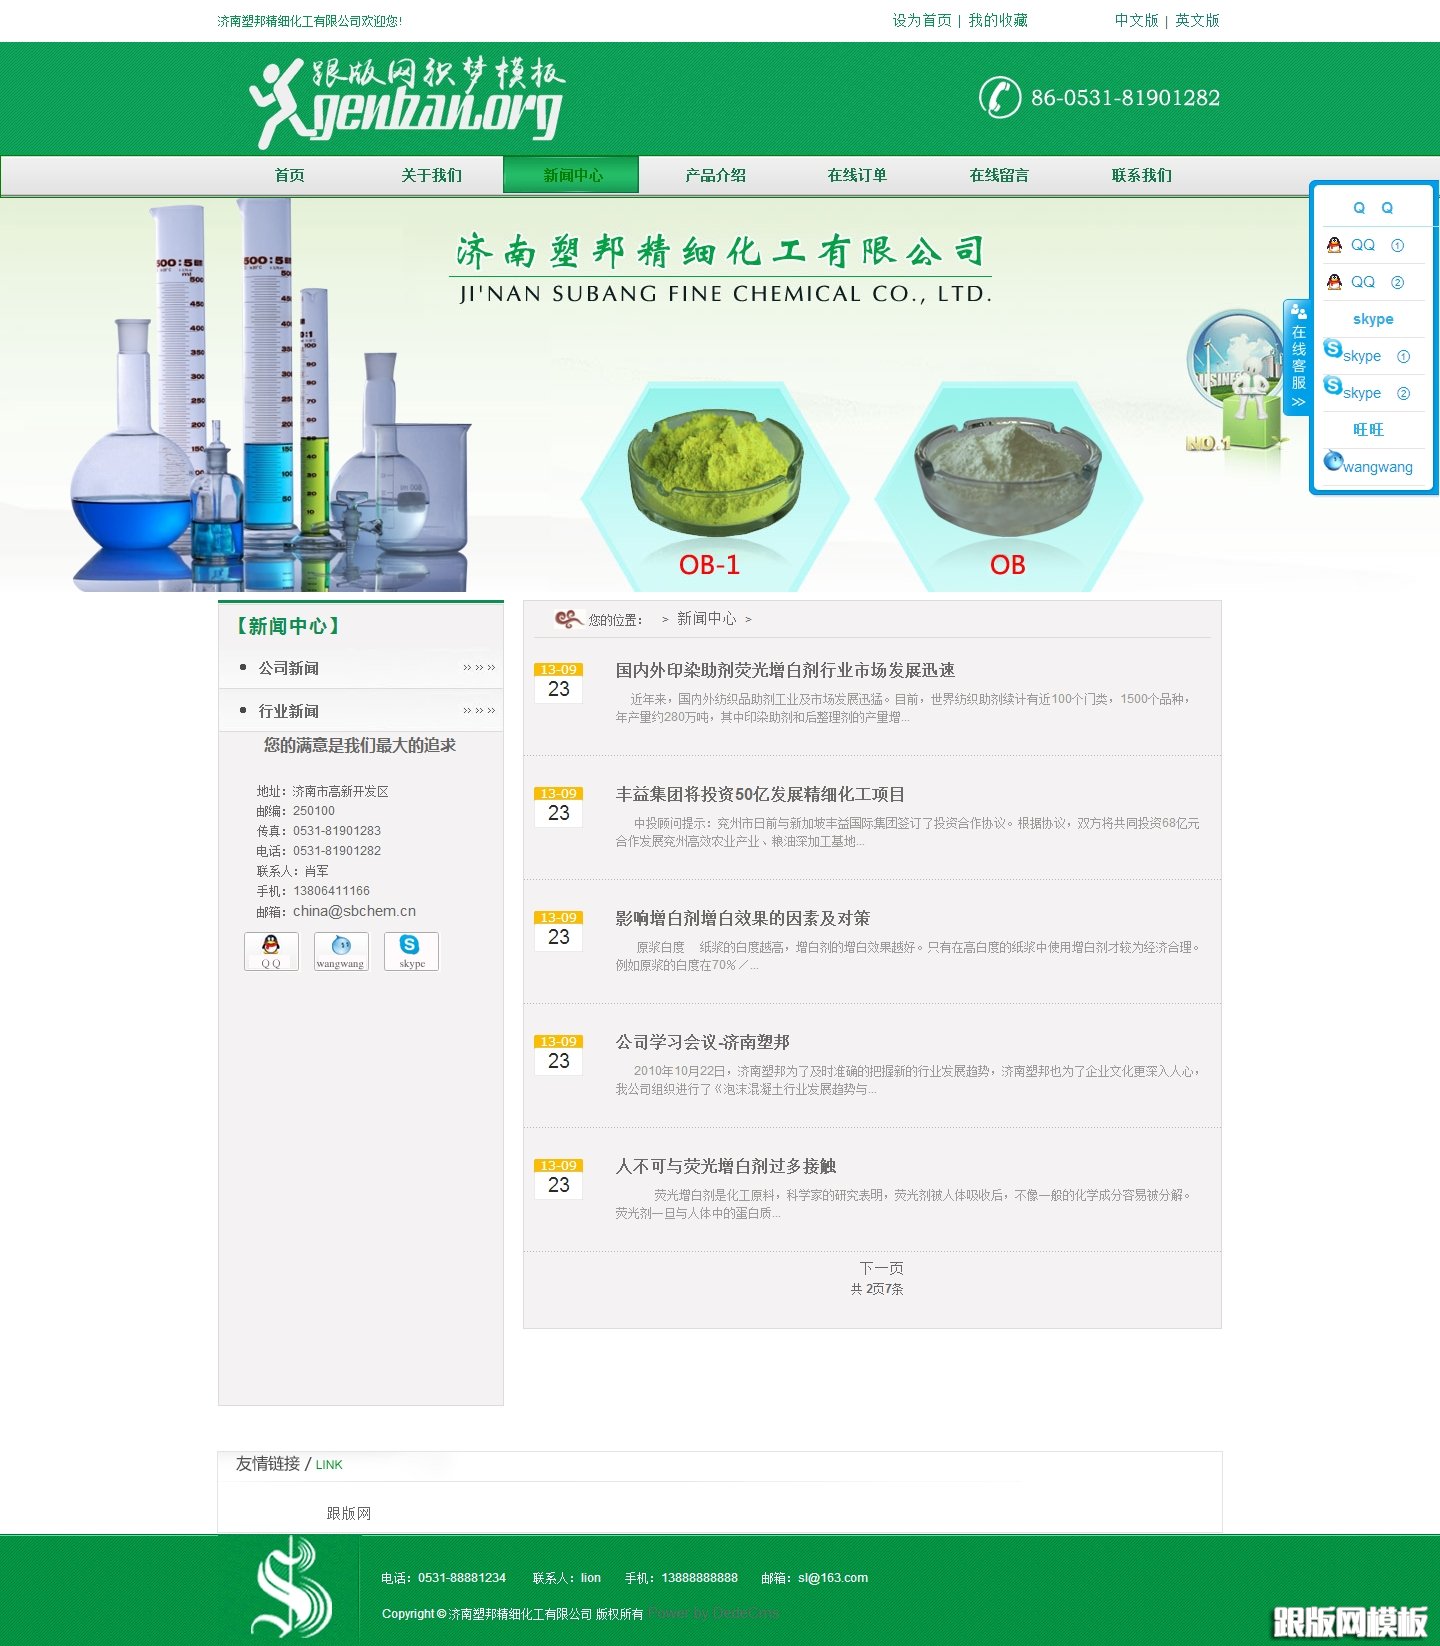Click the skype heading in floating panel
This screenshot has width=1440, height=1646.
[x=1373, y=319]
